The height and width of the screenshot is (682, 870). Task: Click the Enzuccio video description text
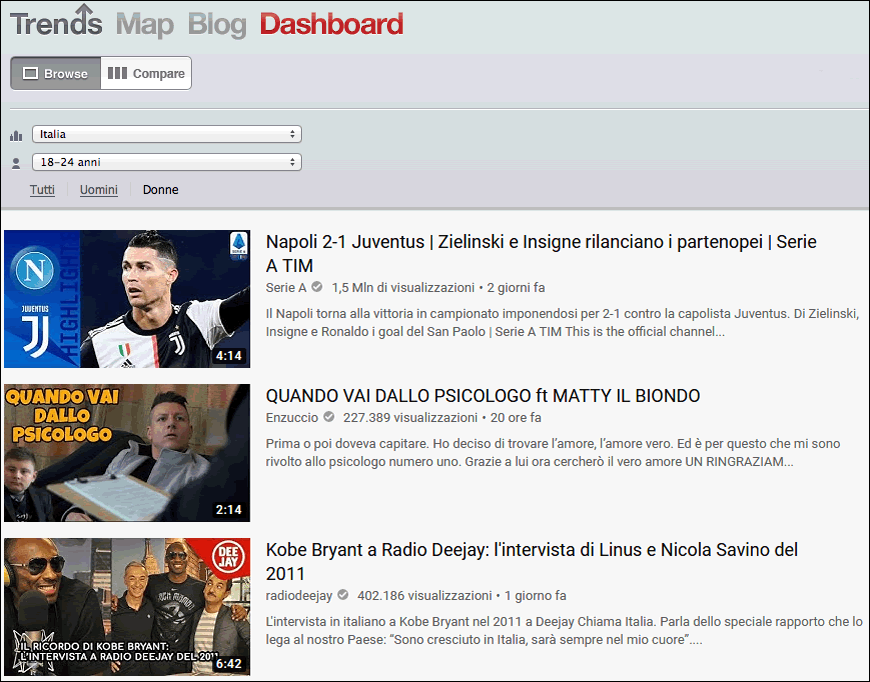[x=553, y=452]
